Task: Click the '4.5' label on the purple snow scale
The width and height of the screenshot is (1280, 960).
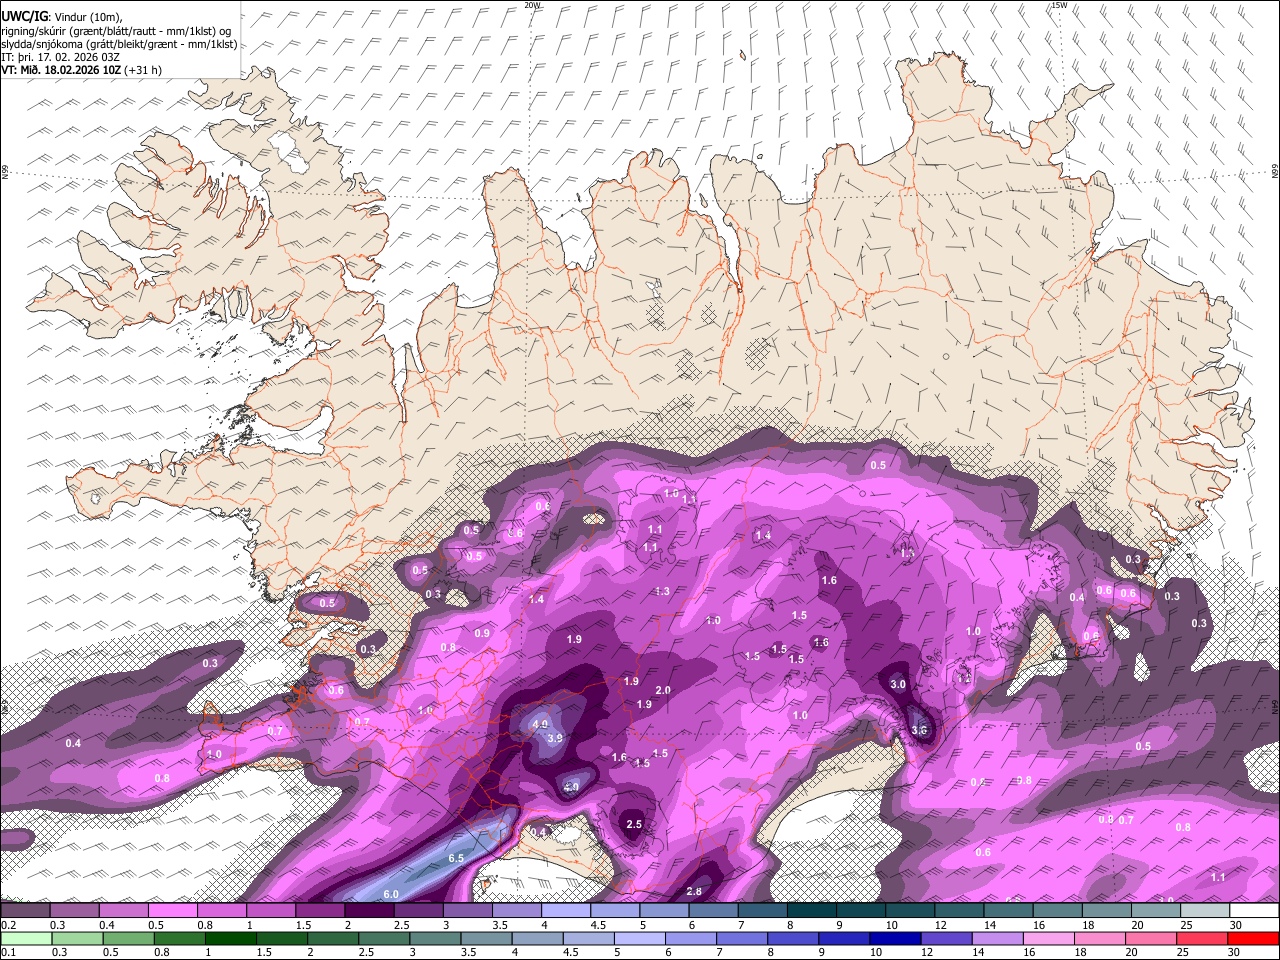Action: [x=598, y=926]
